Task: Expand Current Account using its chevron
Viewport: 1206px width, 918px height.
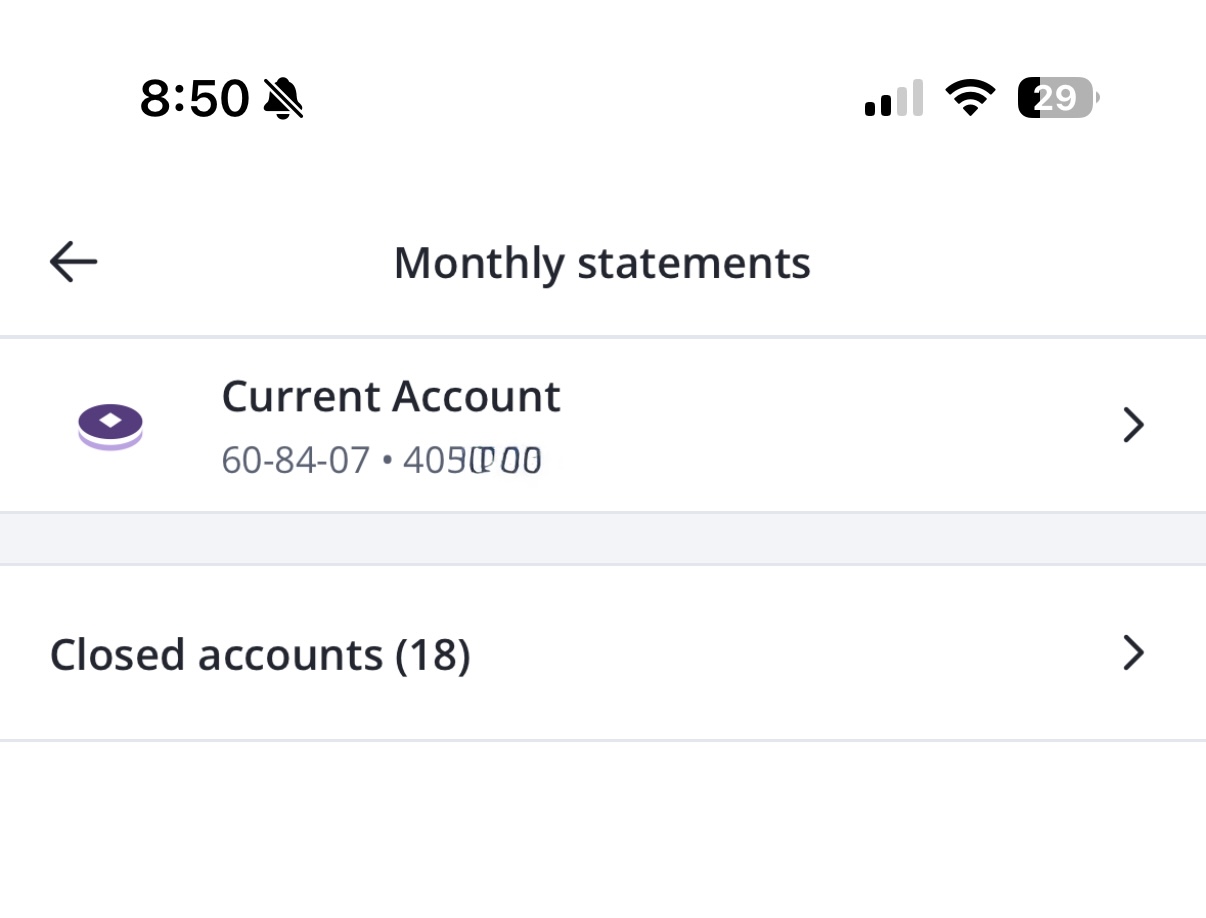Action: pyautogui.click(x=1133, y=426)
